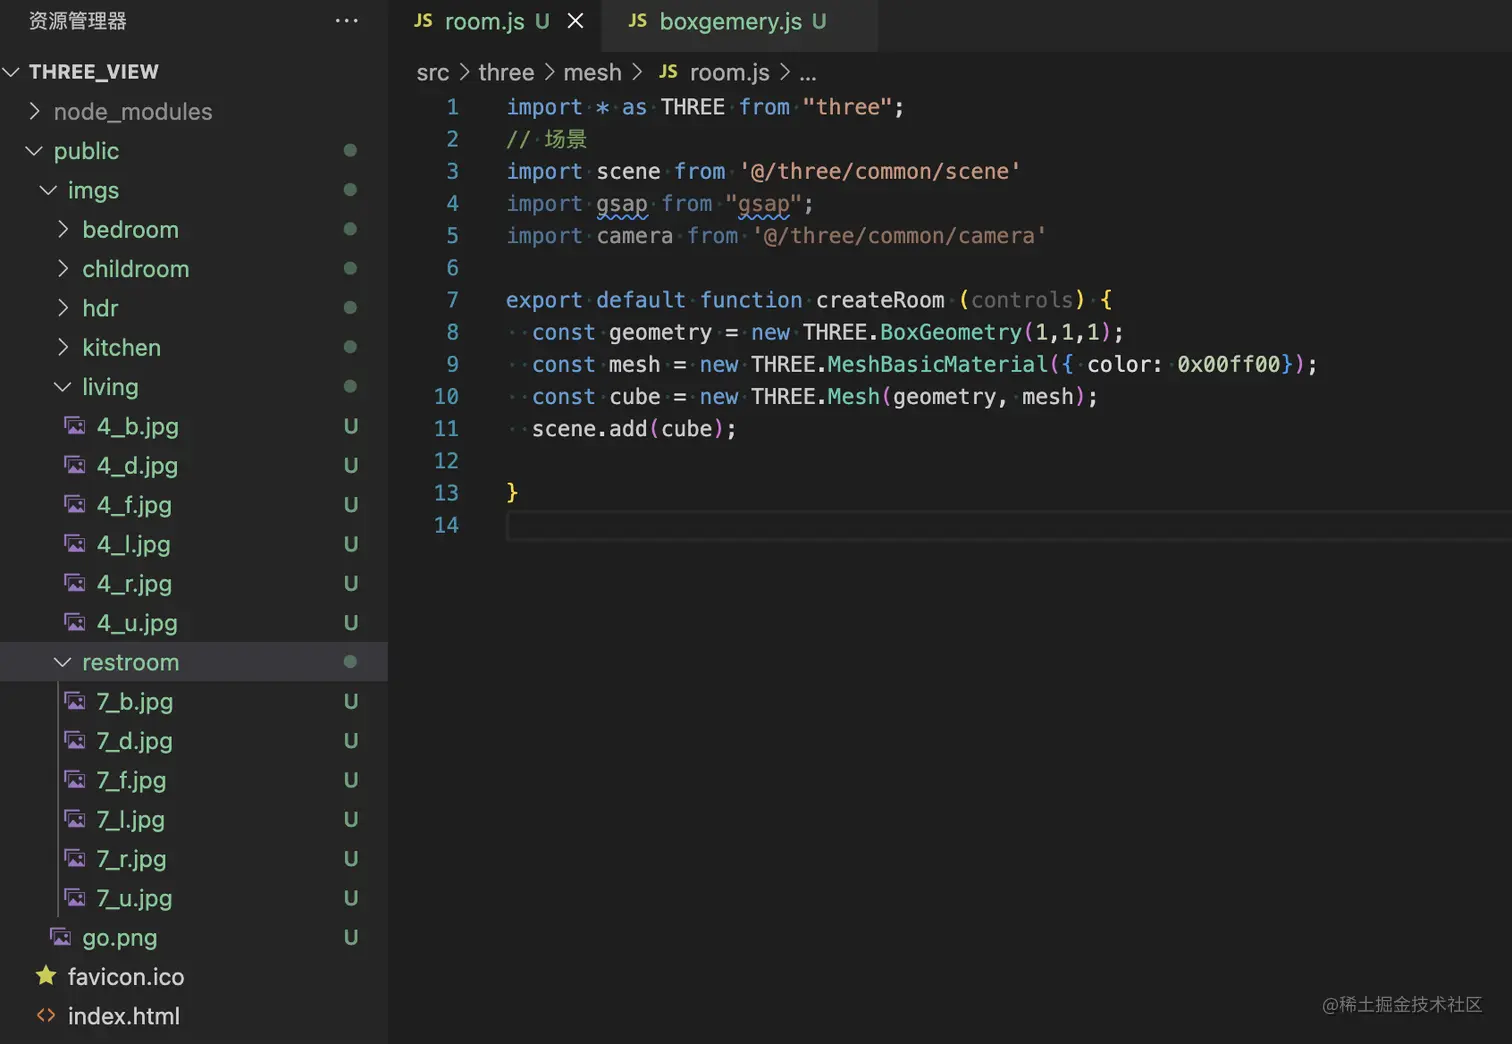Image resolution: width=1512 pixels, height=1044 pixels.
Task: Click the MeshBasicMaterial text on line 9
Action: point(938,364)
